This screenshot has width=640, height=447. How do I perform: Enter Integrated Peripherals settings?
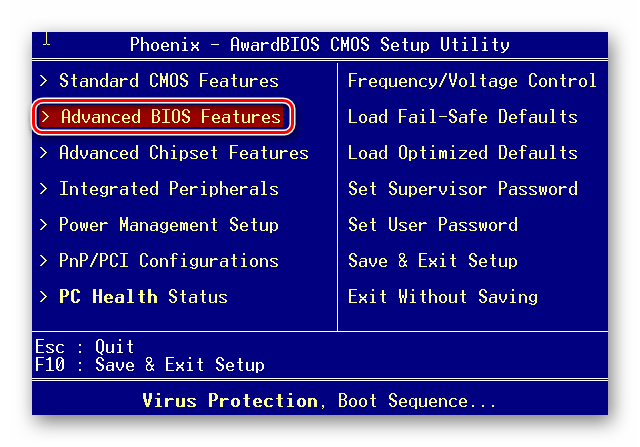168,189
